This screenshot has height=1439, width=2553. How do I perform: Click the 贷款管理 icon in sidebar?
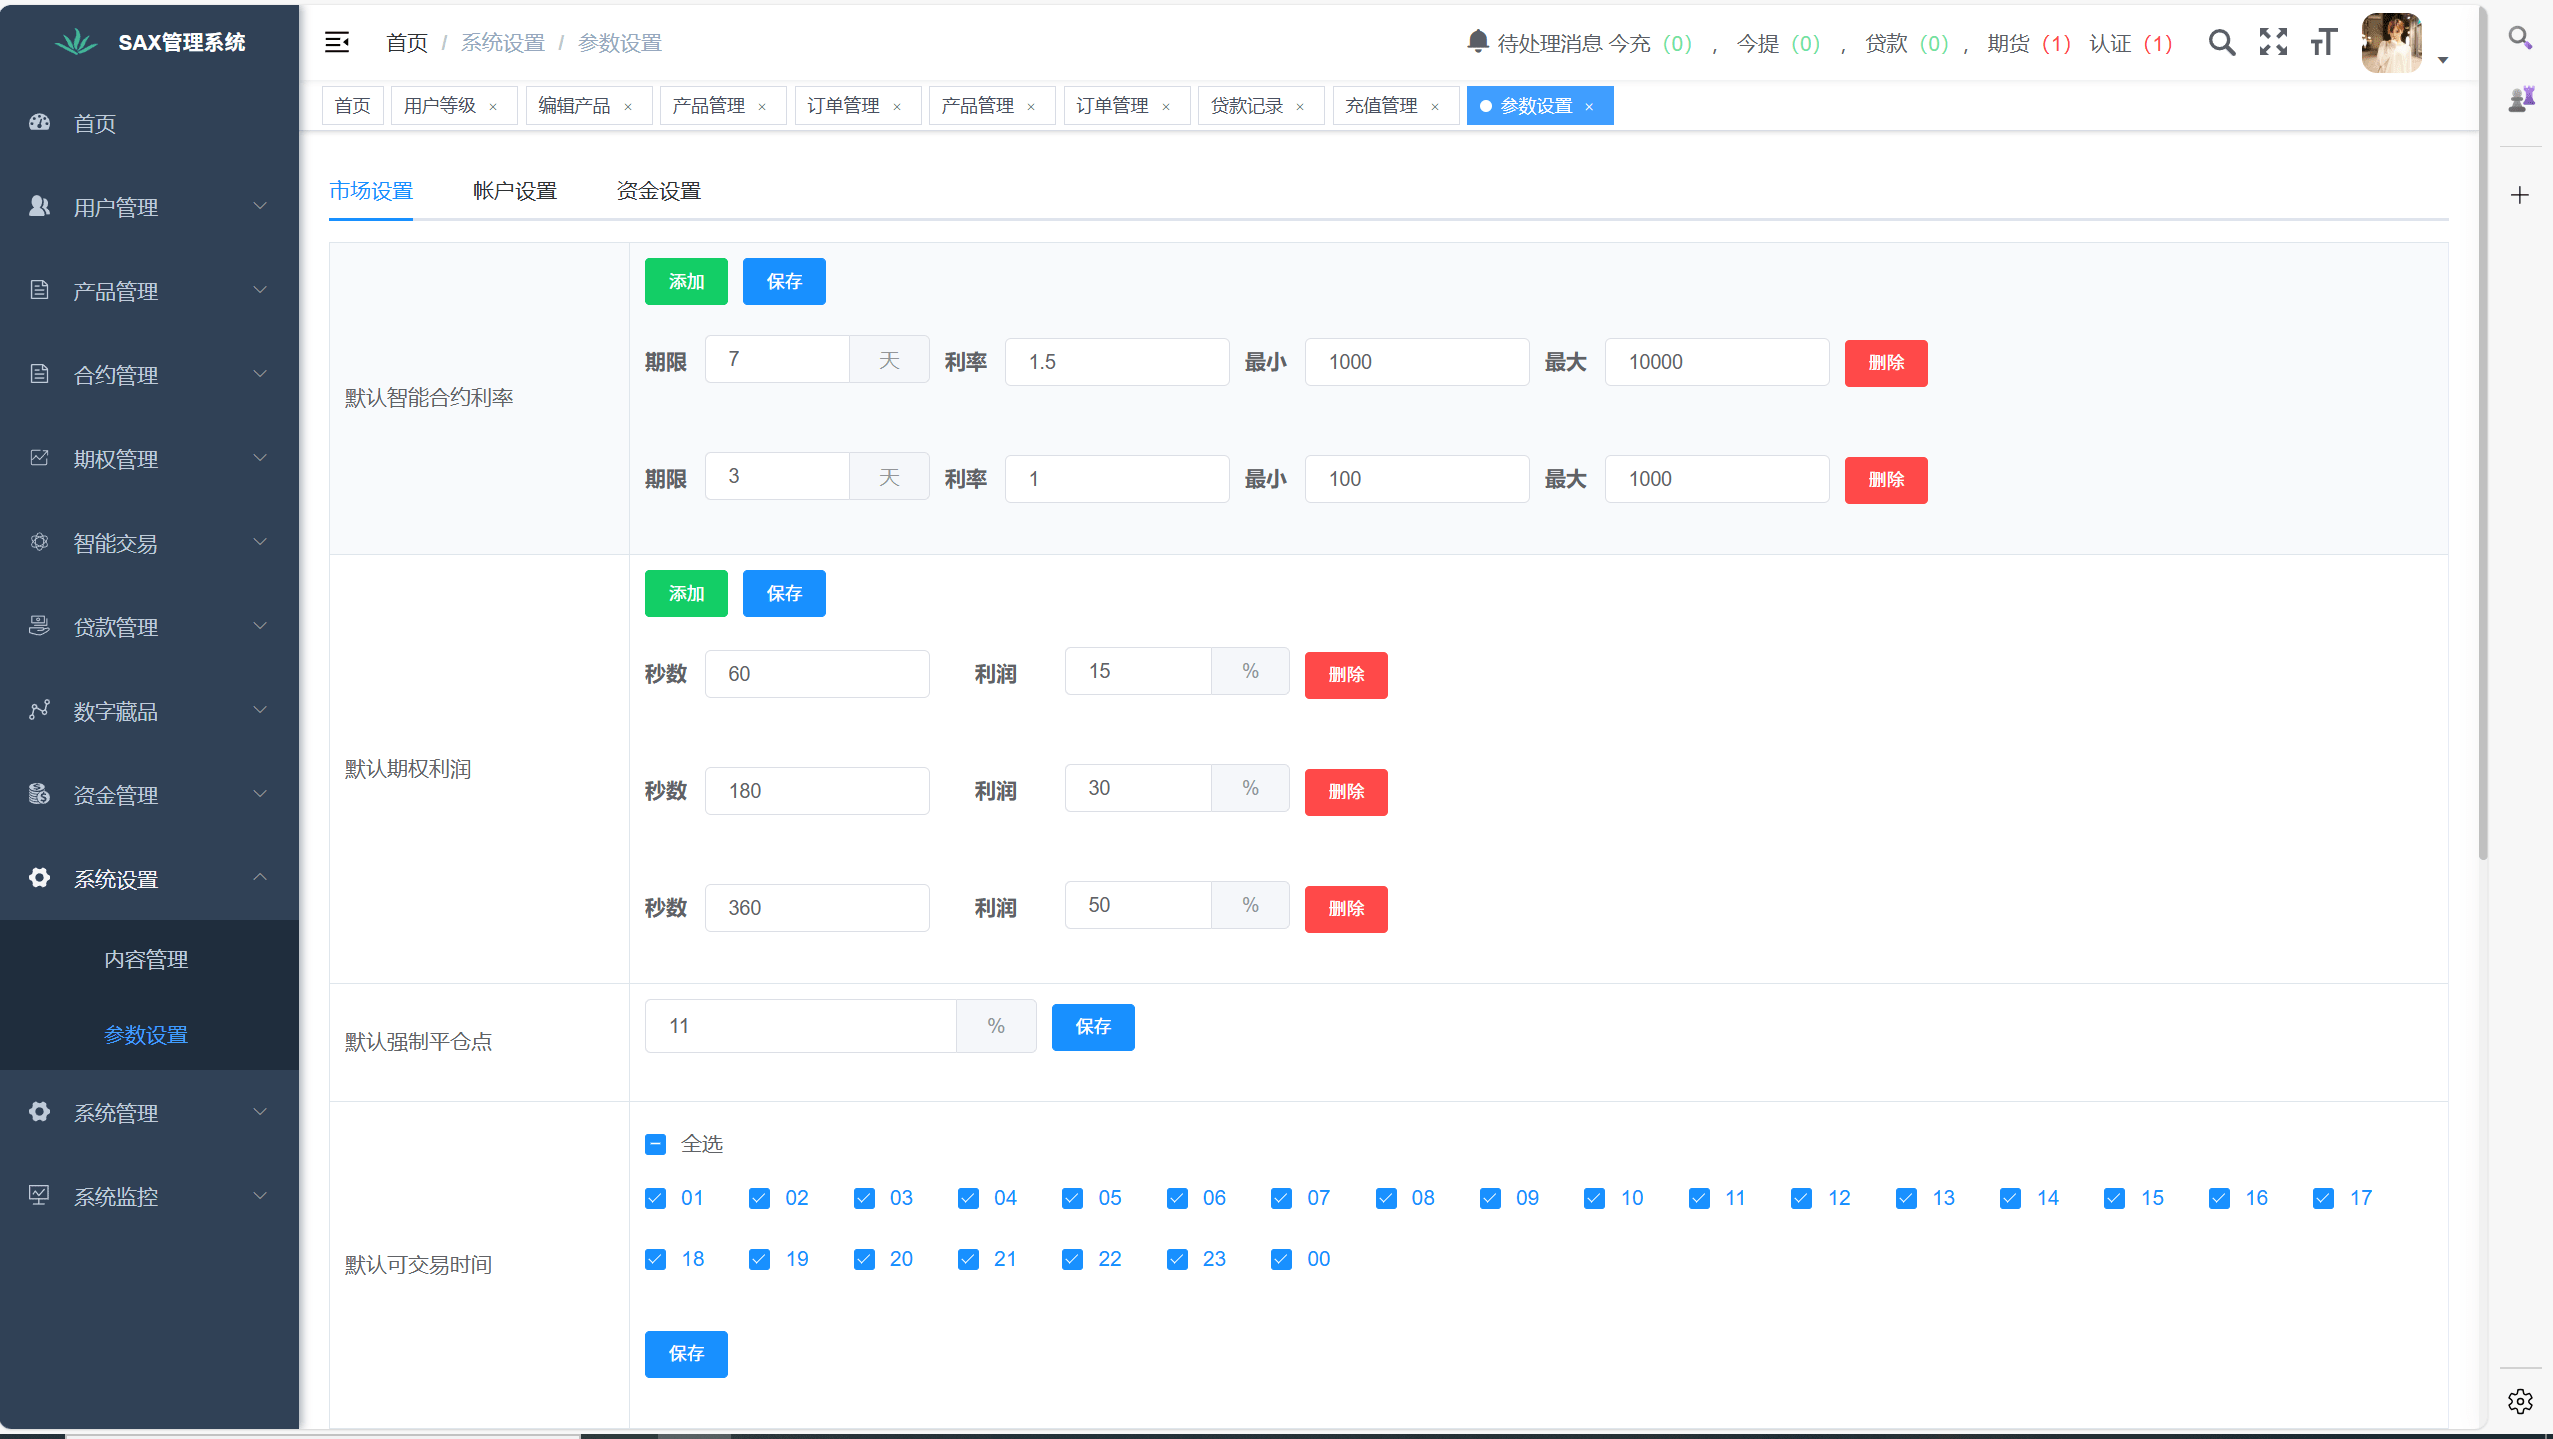(40, 626)
